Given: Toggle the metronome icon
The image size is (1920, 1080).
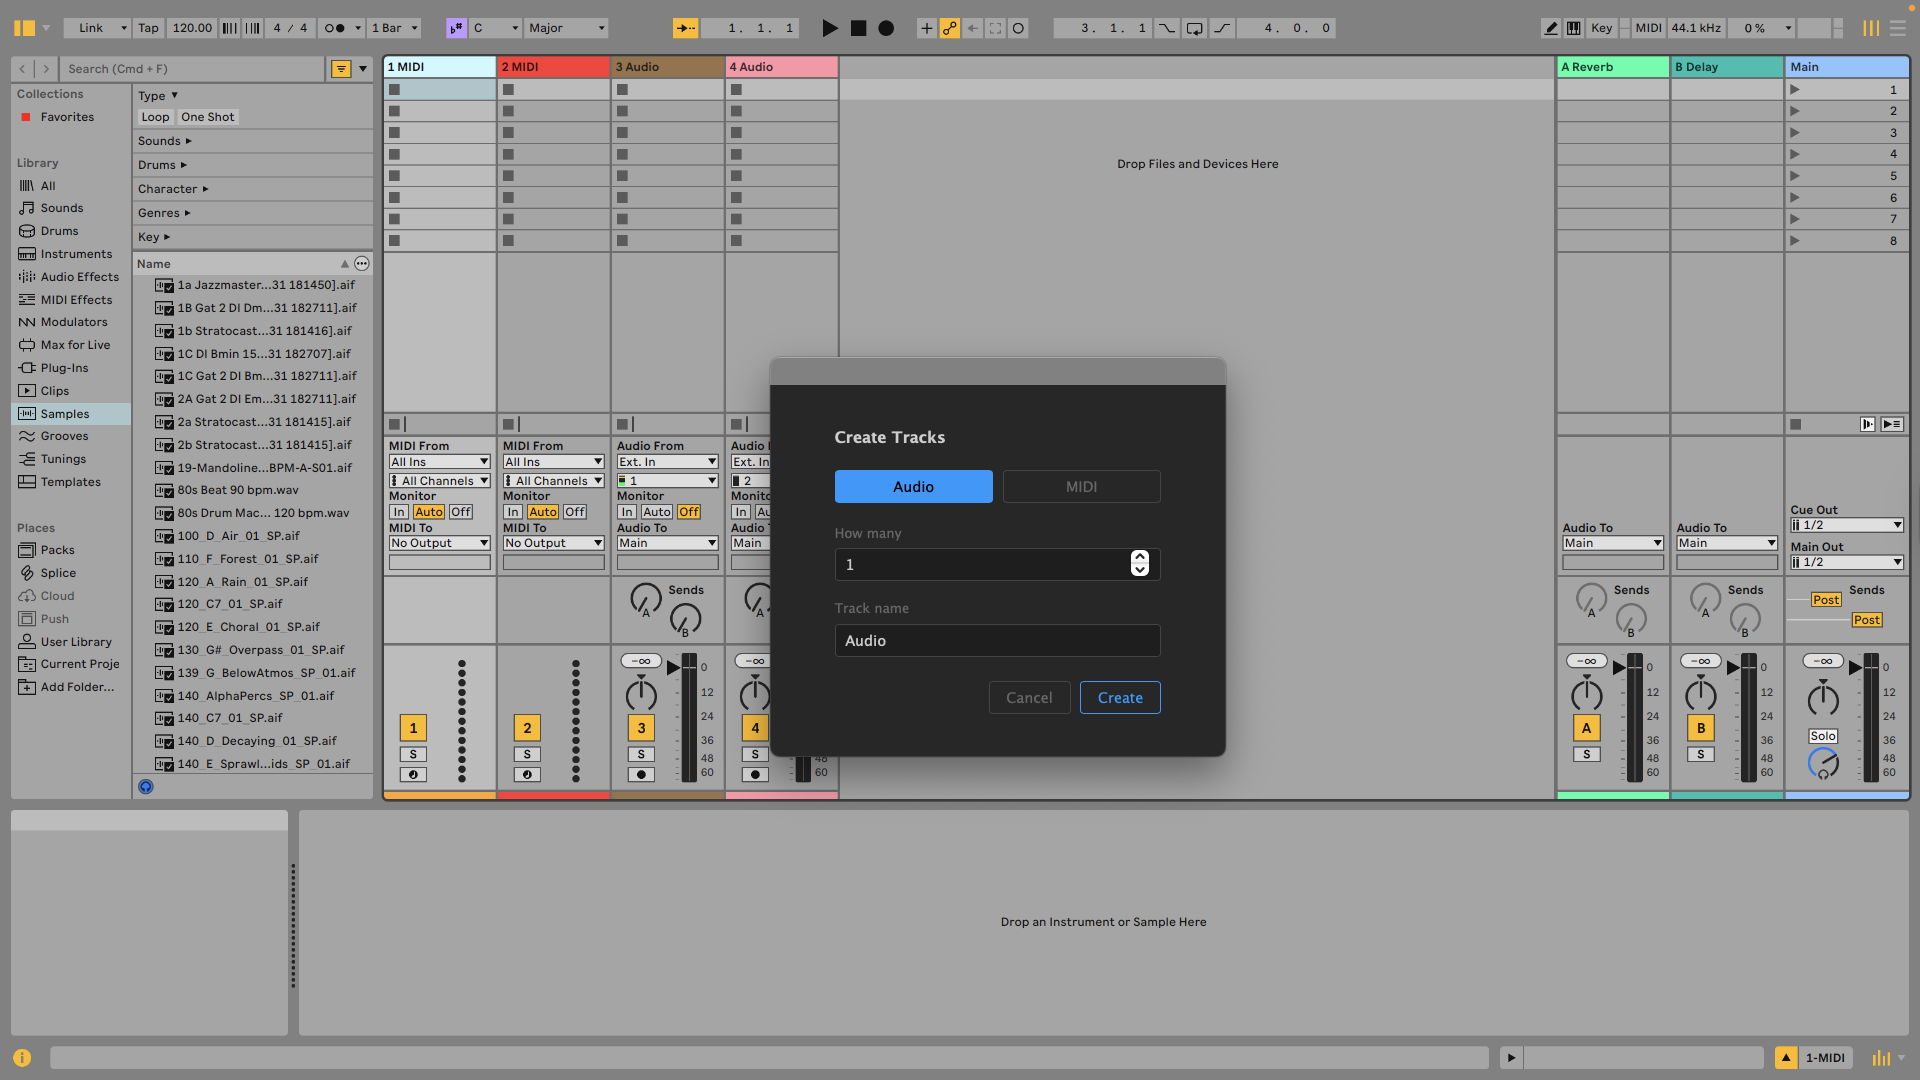Looking at the screenshot, I should [x=335, y=28].
